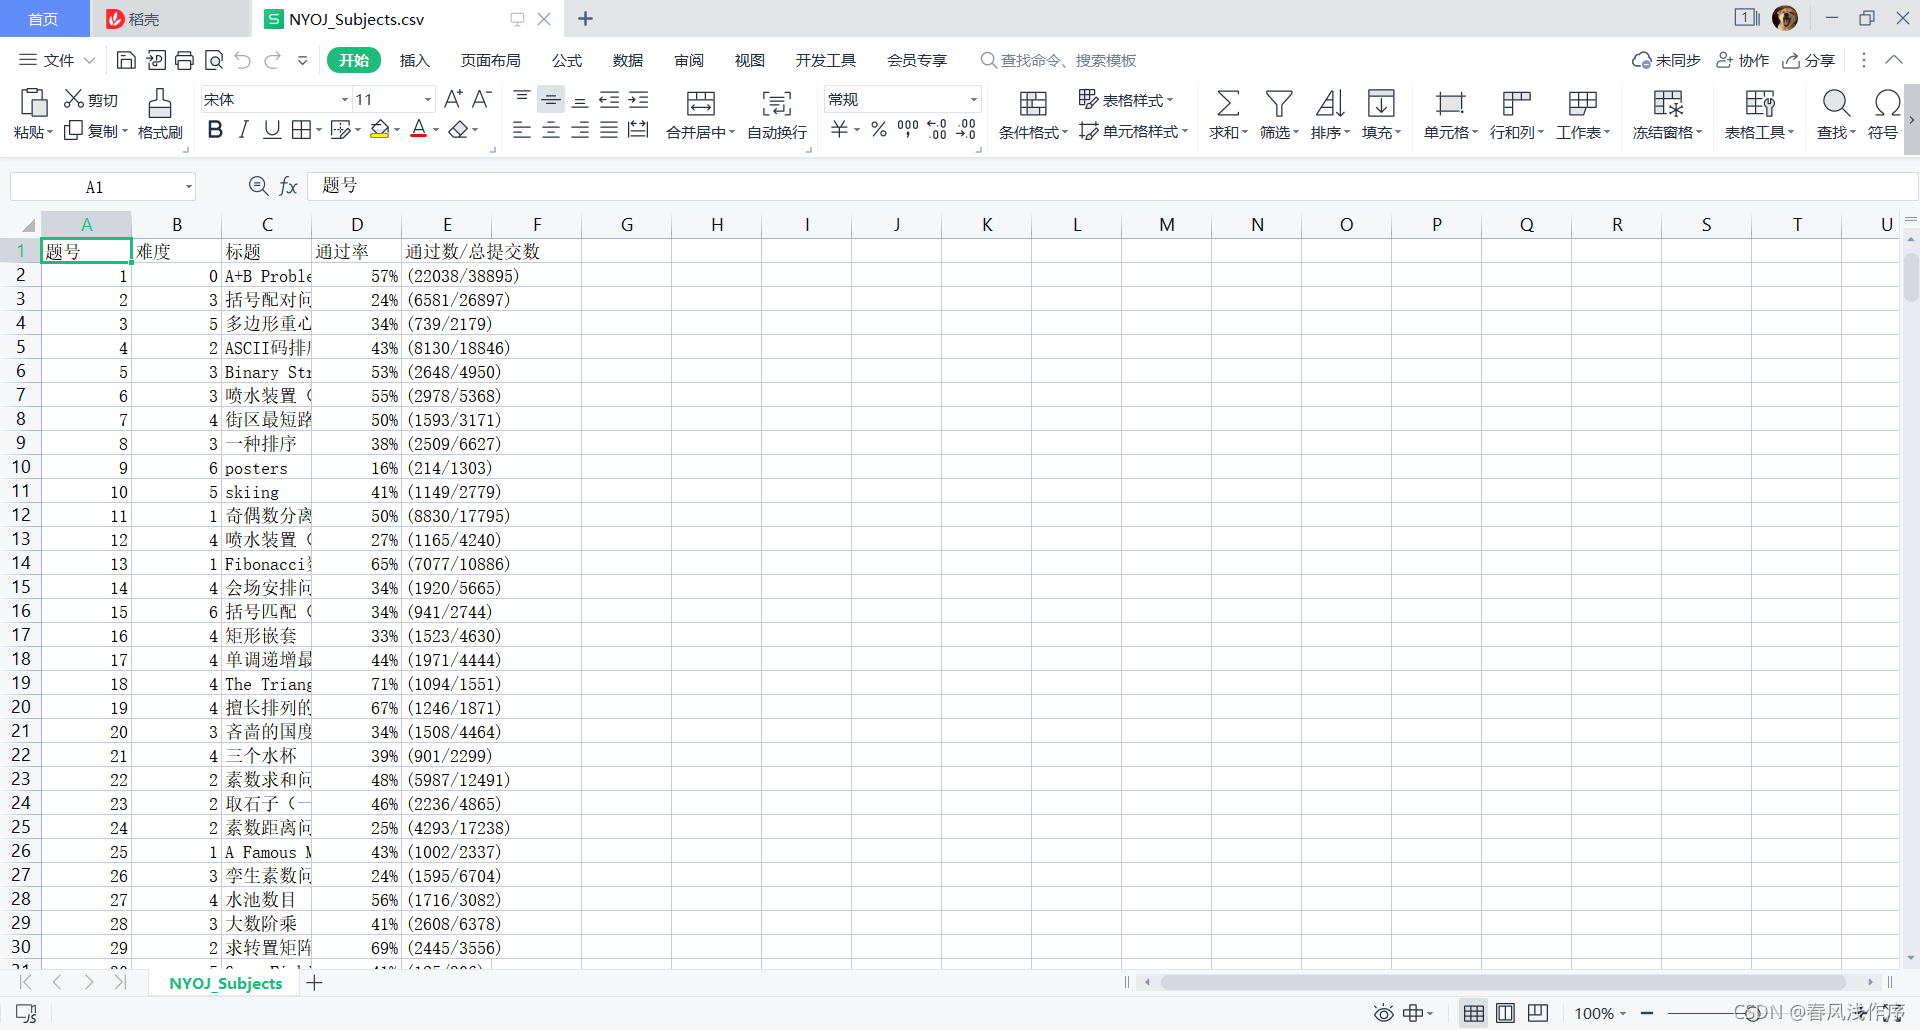Viewport: 1920px width, 1030px height.
Task: Click Merge and Center (合并居中) icon
Action: (701, 103)
